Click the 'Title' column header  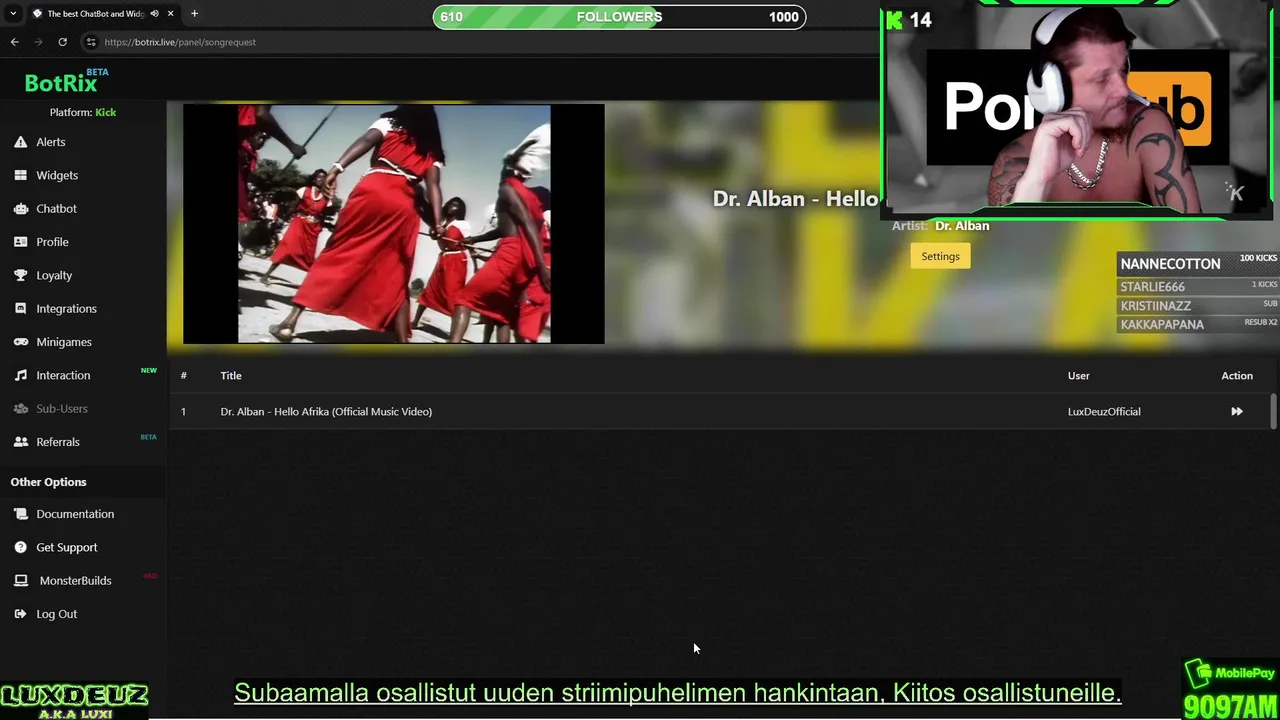pos(231,376)
